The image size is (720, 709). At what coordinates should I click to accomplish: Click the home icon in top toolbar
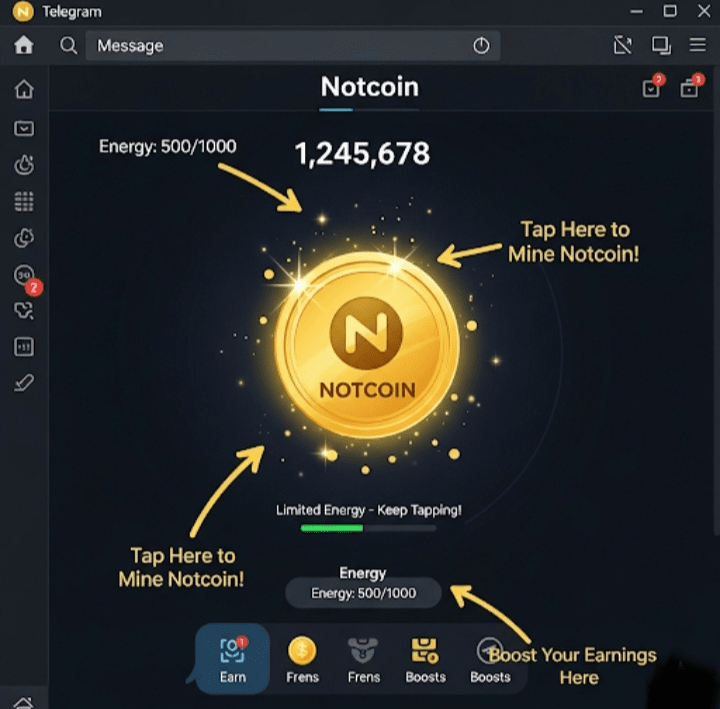click(23, 45)
